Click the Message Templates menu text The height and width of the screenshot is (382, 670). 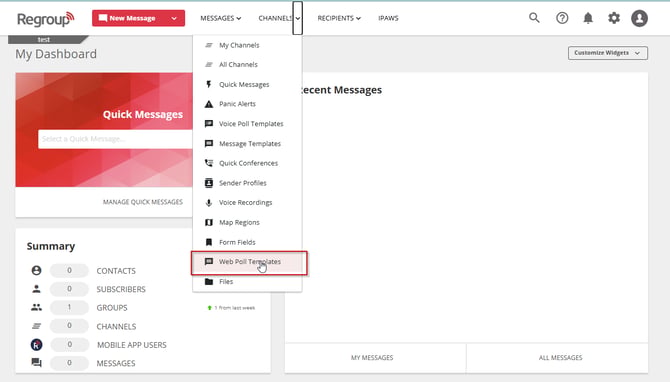coord(250,144)
